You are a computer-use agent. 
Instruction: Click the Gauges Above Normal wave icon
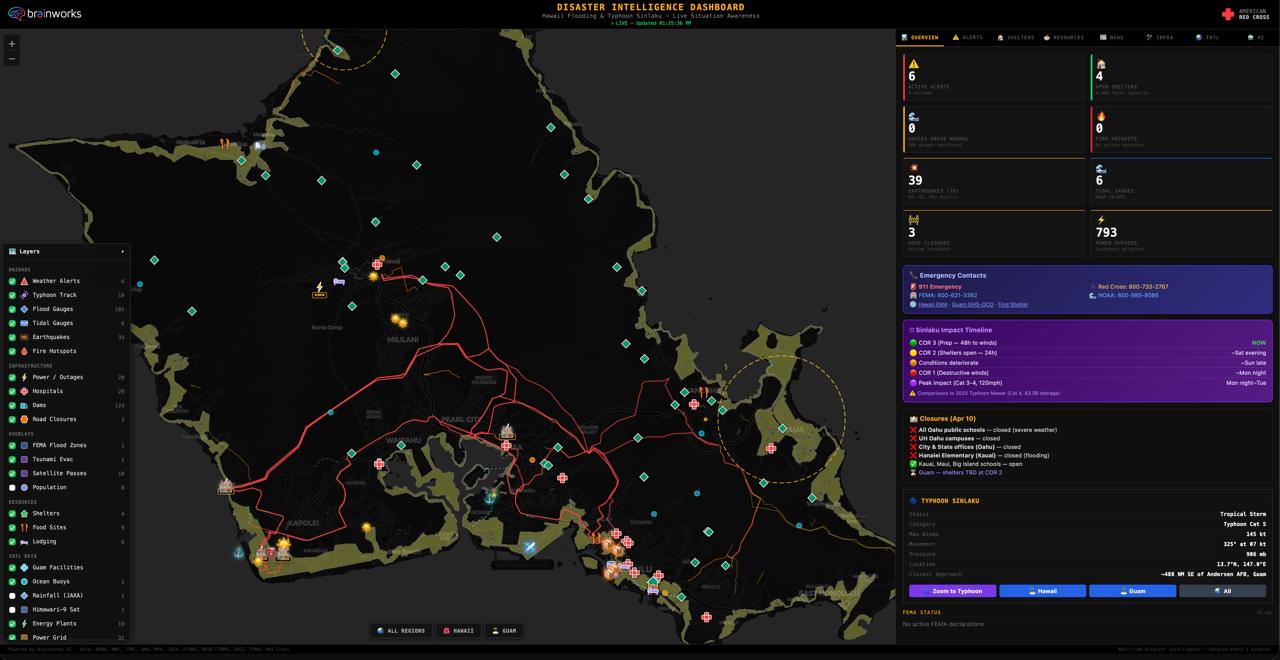tap(913, 116)
